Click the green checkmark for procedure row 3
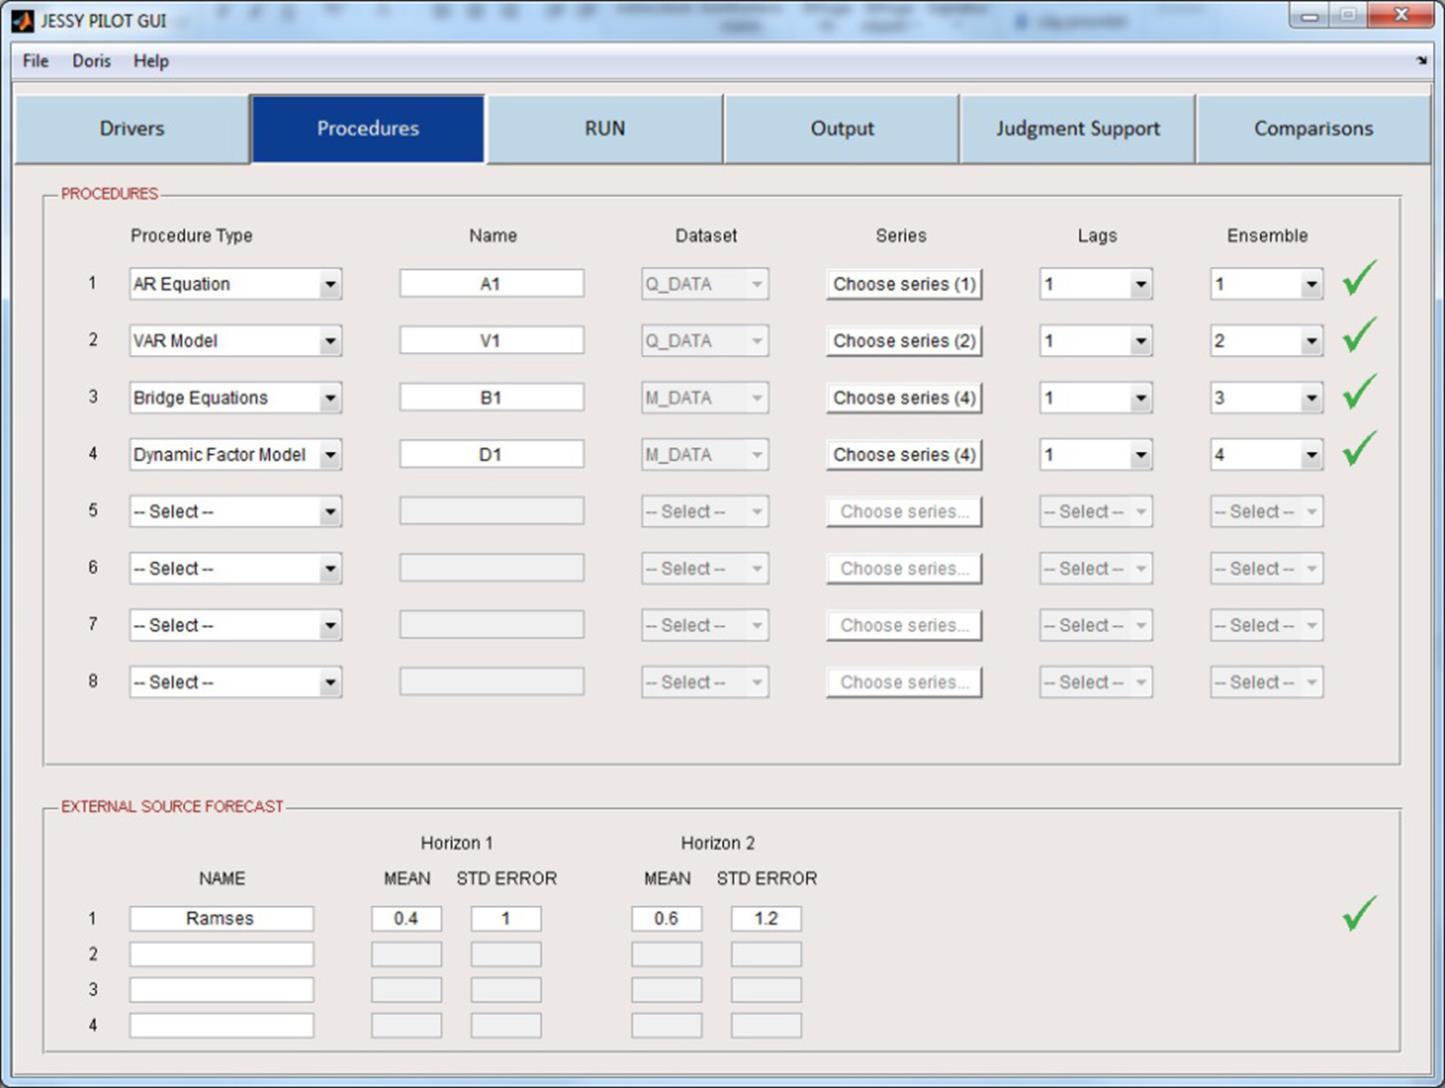The height and width of the screenshot is (1088, 1445). [x=1359, y=392]
